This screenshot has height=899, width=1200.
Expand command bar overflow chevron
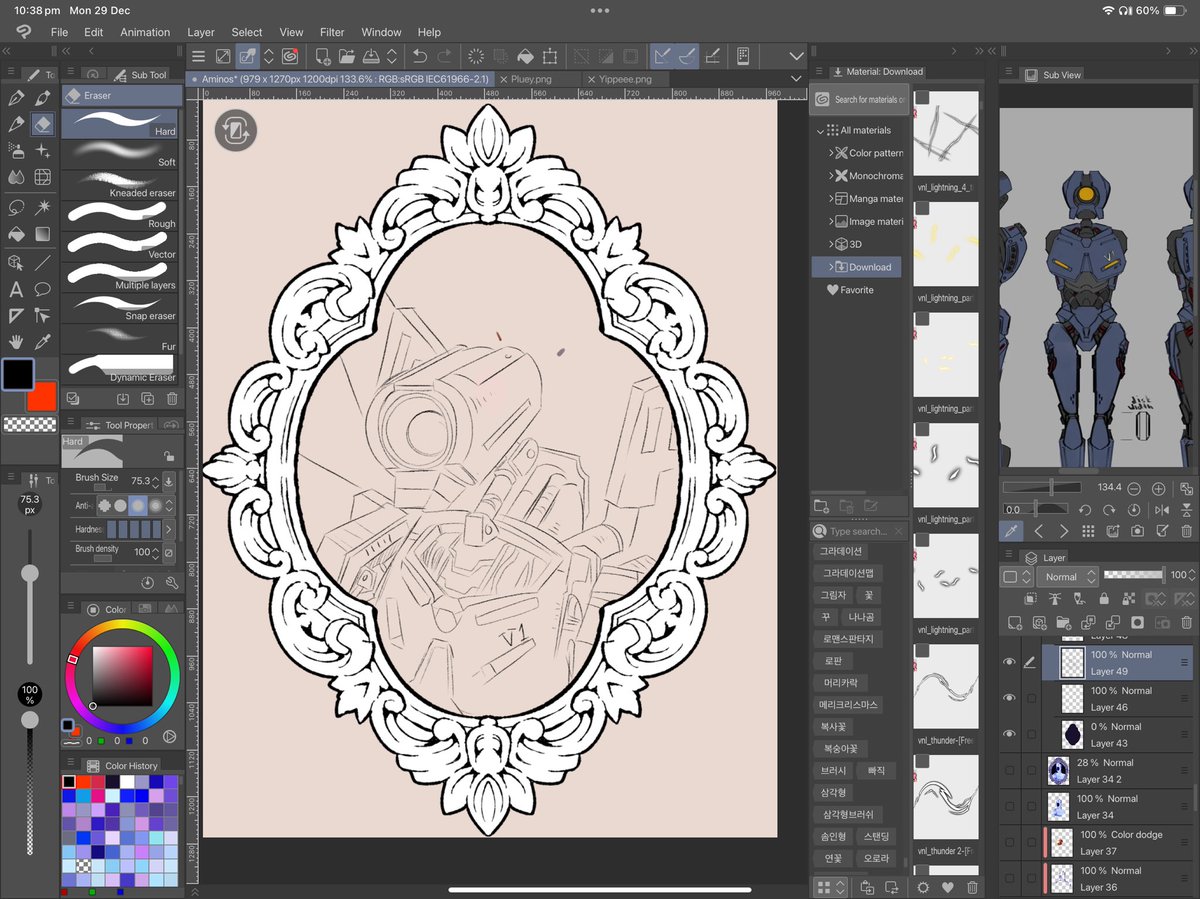[x=797, y=57]
